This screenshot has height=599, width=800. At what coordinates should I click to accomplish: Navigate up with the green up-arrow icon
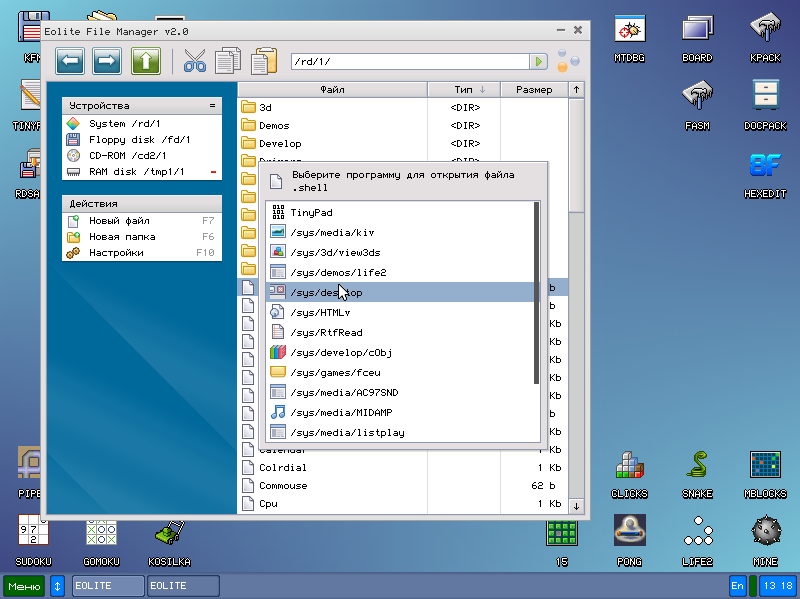(x=145, y=60)
